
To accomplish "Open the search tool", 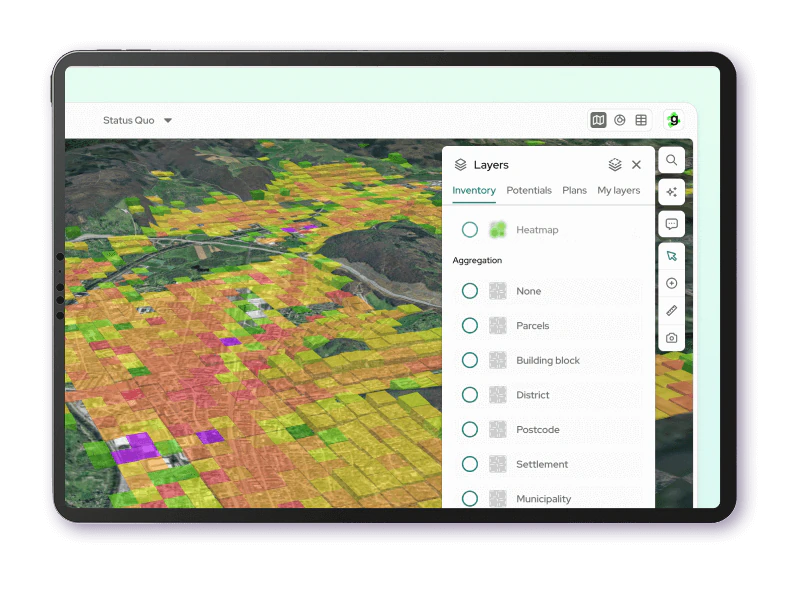I will pyautogui.click(x=671, y=160).
